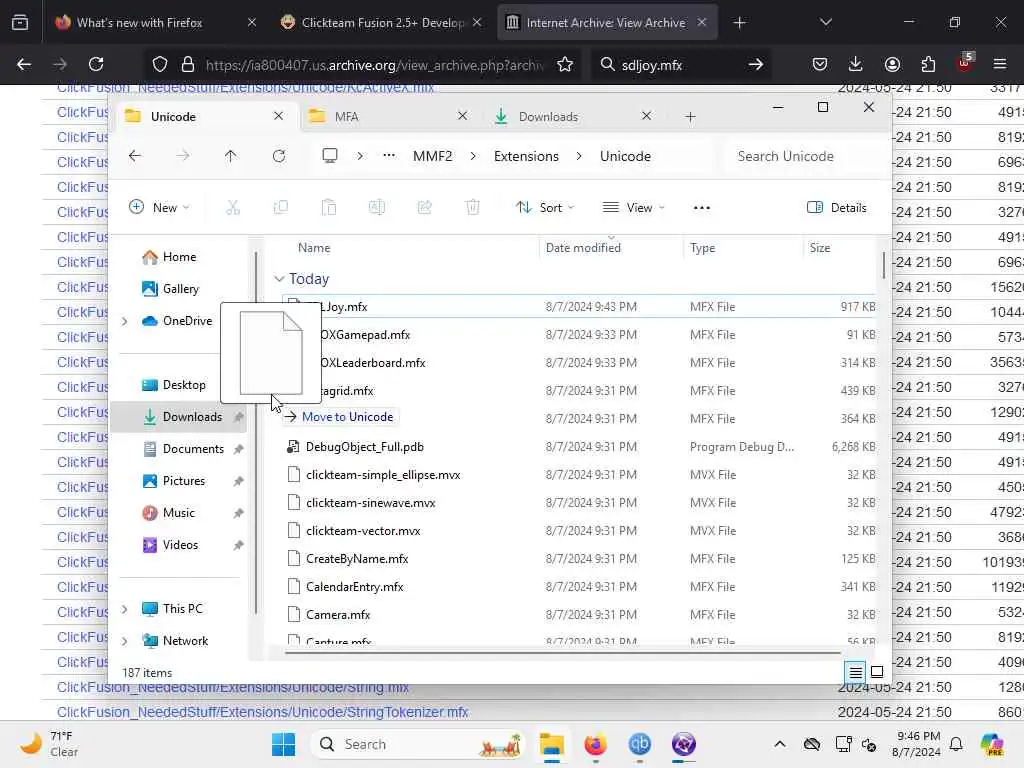The width and height of the screenshot is (1024, 768).
Task: Reload the Firefox page
Action: (96, 64)
